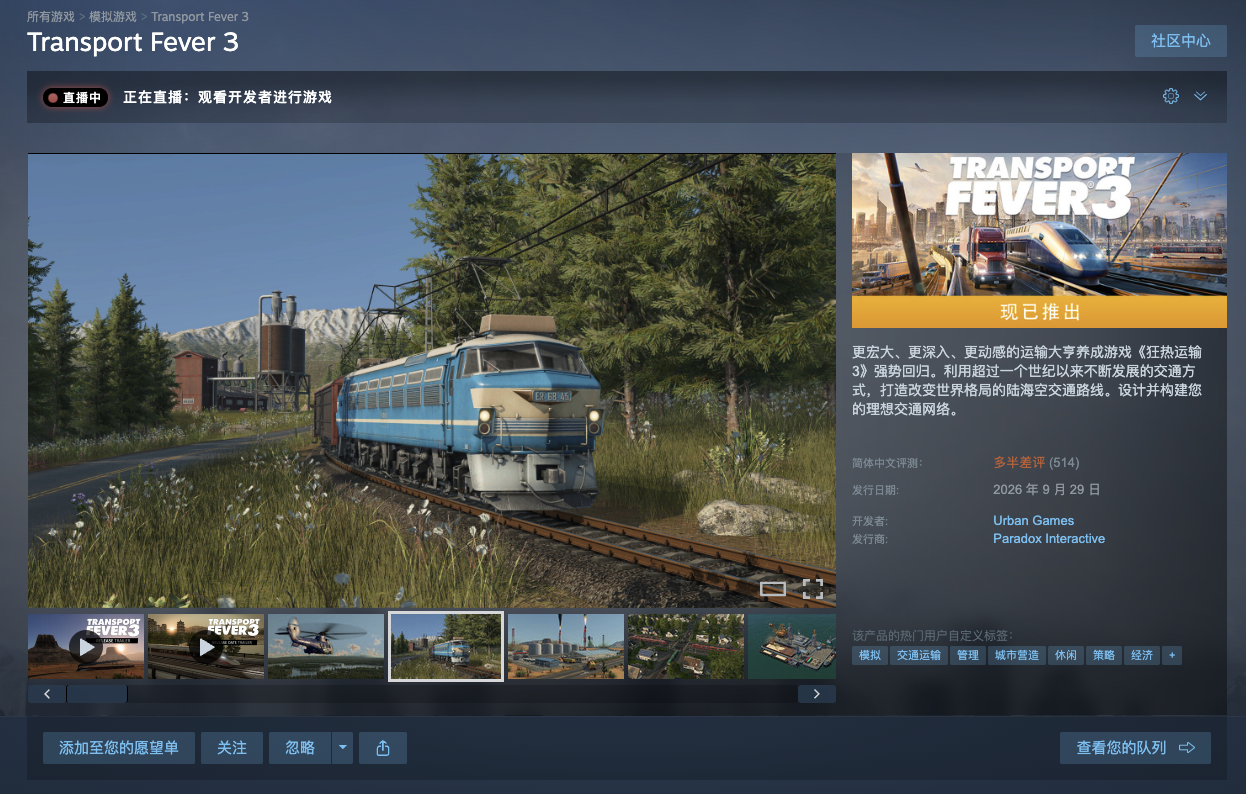Viewport: 1246px width, 794px height.
Task: Click the plus button to add tags
Action: (x=1172, y=655)
